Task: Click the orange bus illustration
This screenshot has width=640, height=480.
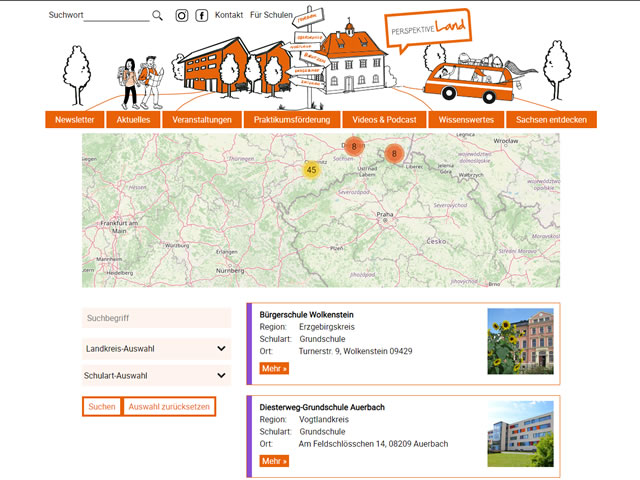Action: [469, 82]
